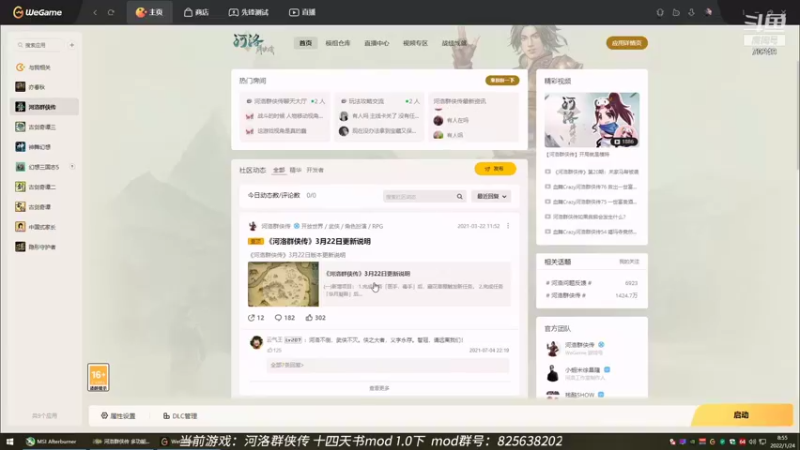Click the search apps field in the sidebar
800x450 pixels.
pos(39,45)
